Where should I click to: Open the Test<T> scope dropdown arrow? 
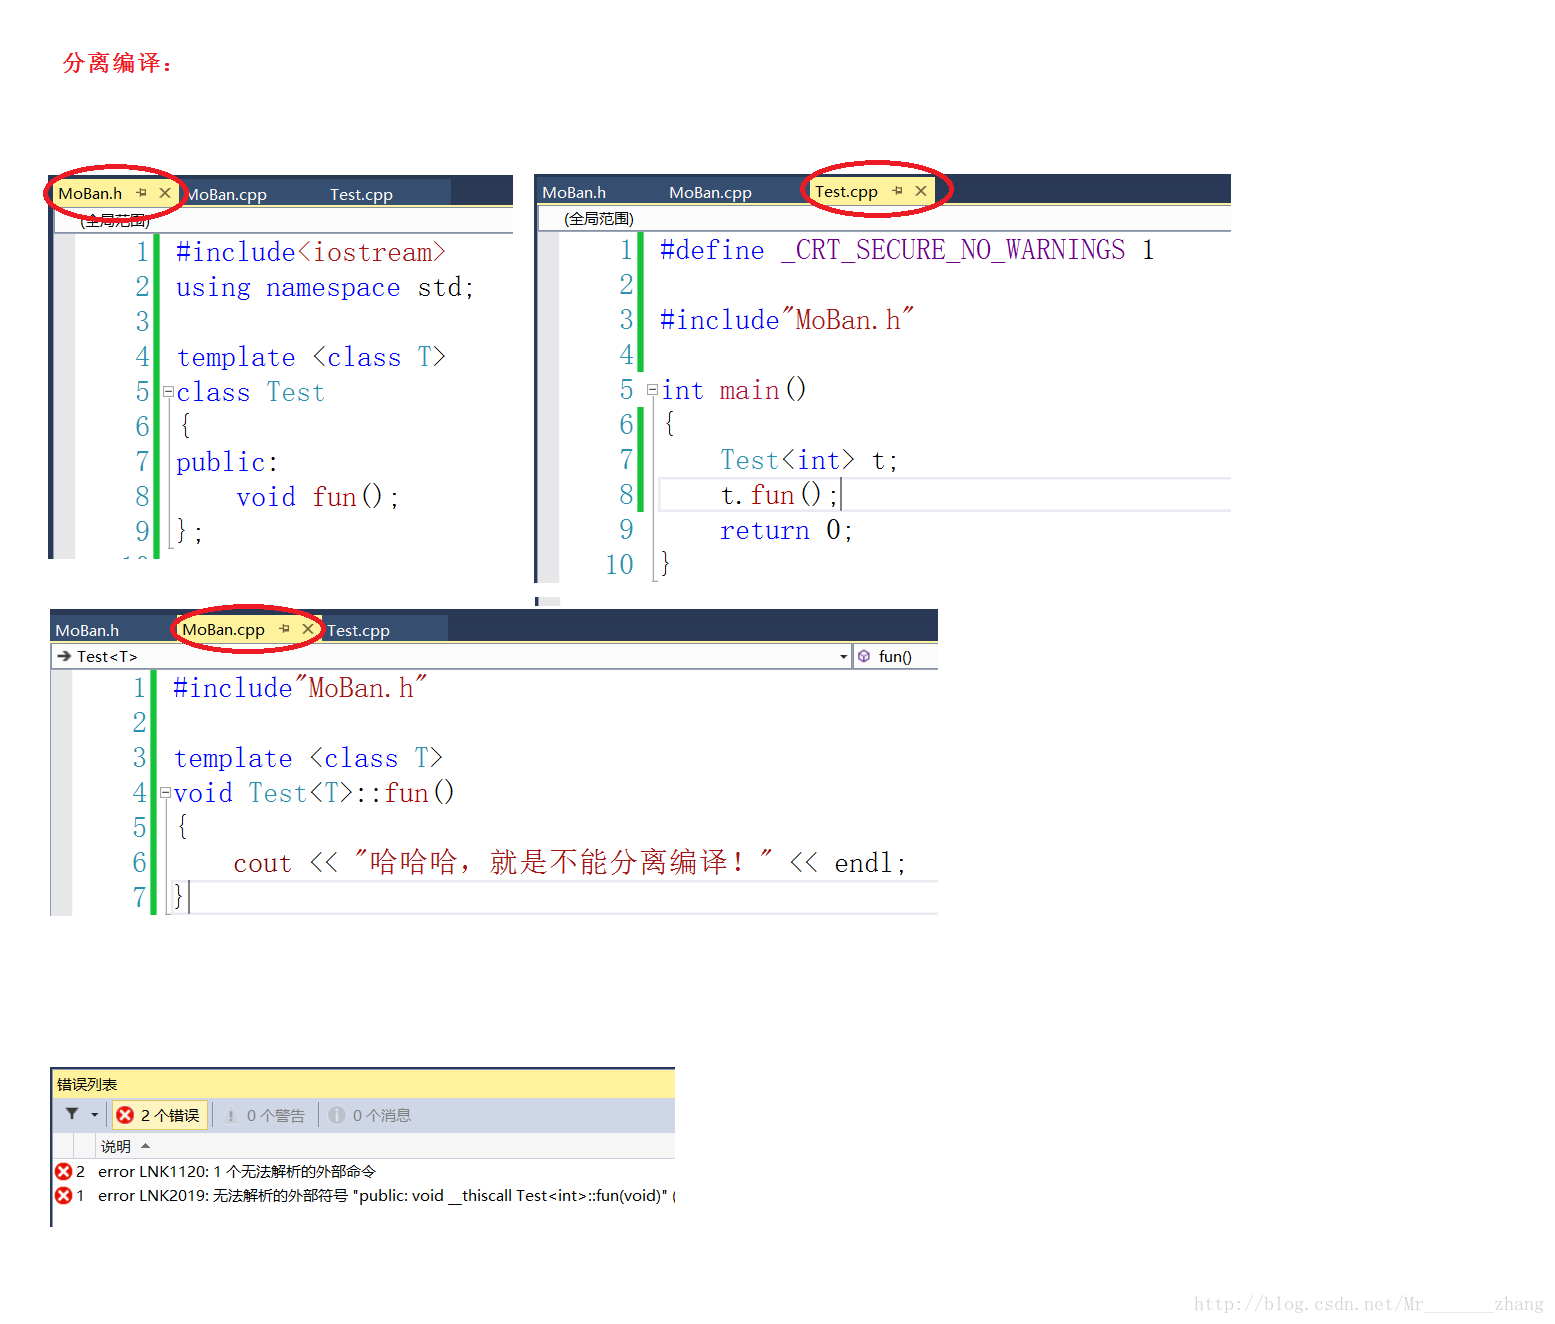[x=843, y=657]
